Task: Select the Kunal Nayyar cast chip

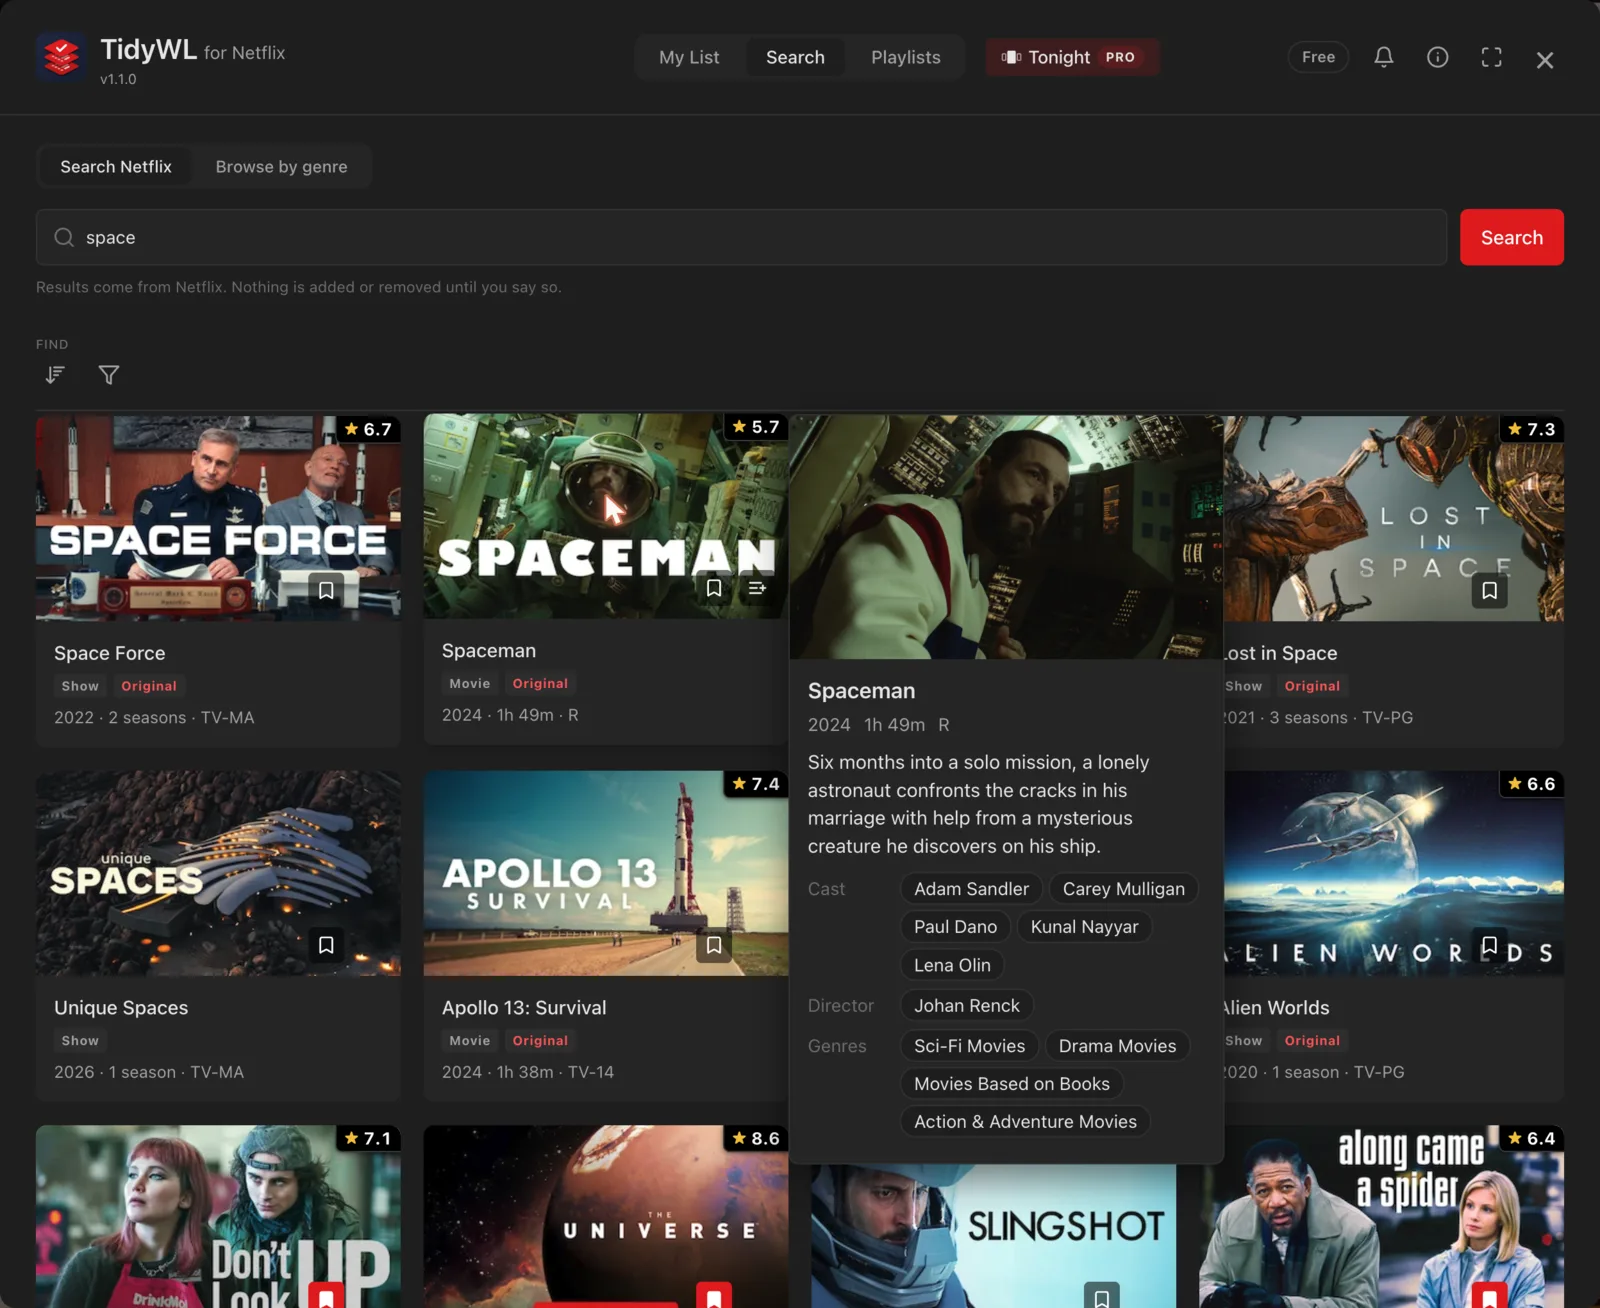Action: coord(1084,927)
